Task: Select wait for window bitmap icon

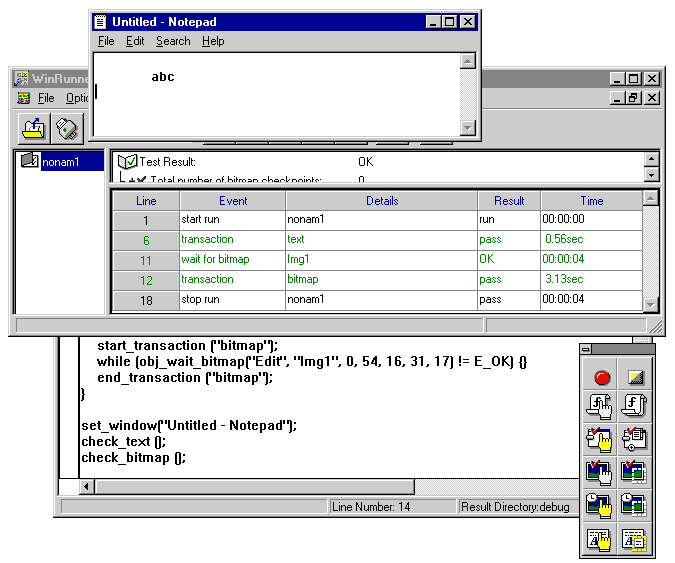Action: pos(602,505)
